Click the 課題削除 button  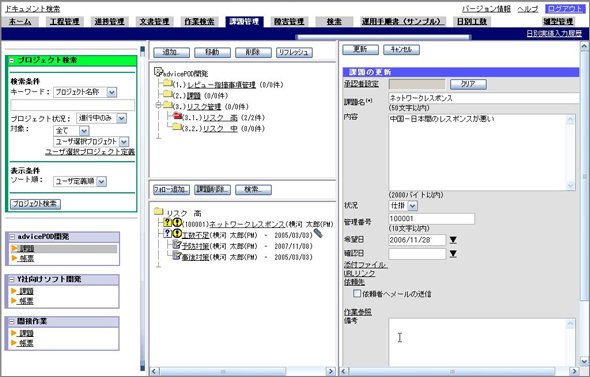click(x=212, y=190)
